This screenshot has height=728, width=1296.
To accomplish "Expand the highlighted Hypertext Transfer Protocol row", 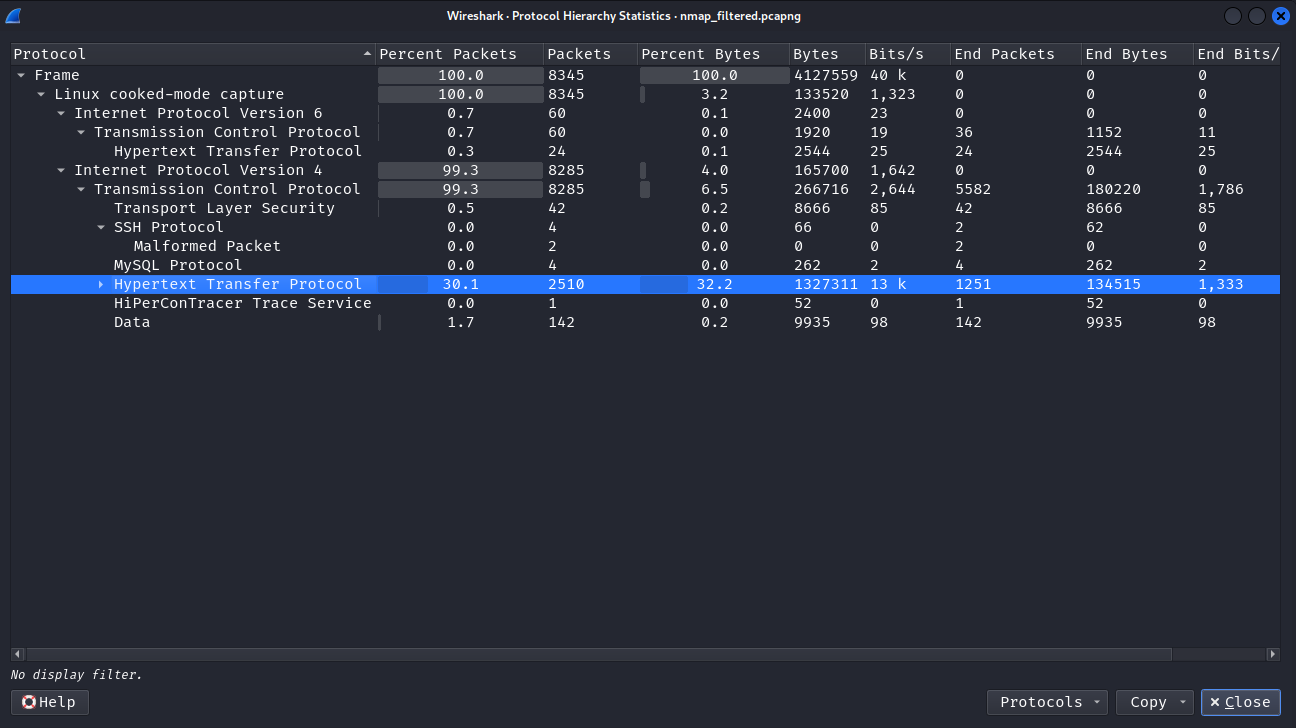I will (101, 285).
